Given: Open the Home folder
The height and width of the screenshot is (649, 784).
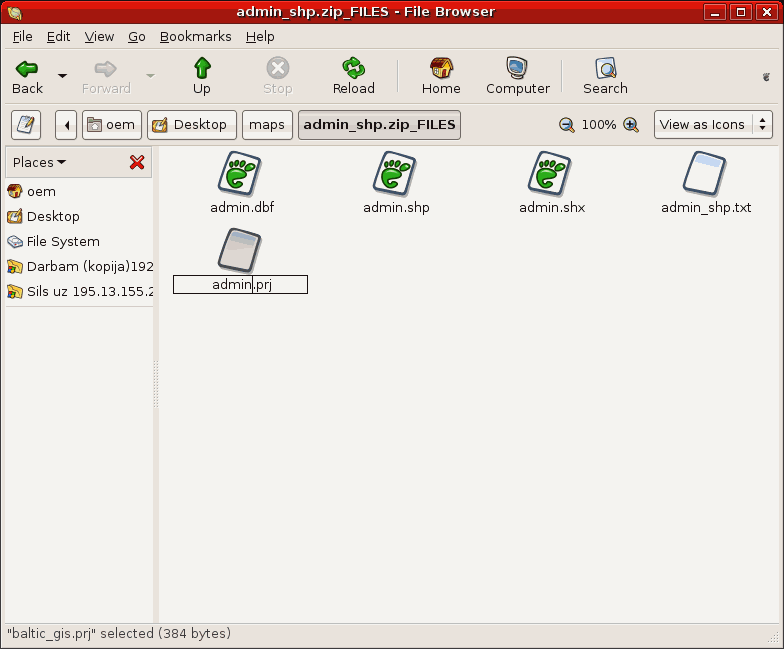Looking at the screenshot, I should (441, 76).
